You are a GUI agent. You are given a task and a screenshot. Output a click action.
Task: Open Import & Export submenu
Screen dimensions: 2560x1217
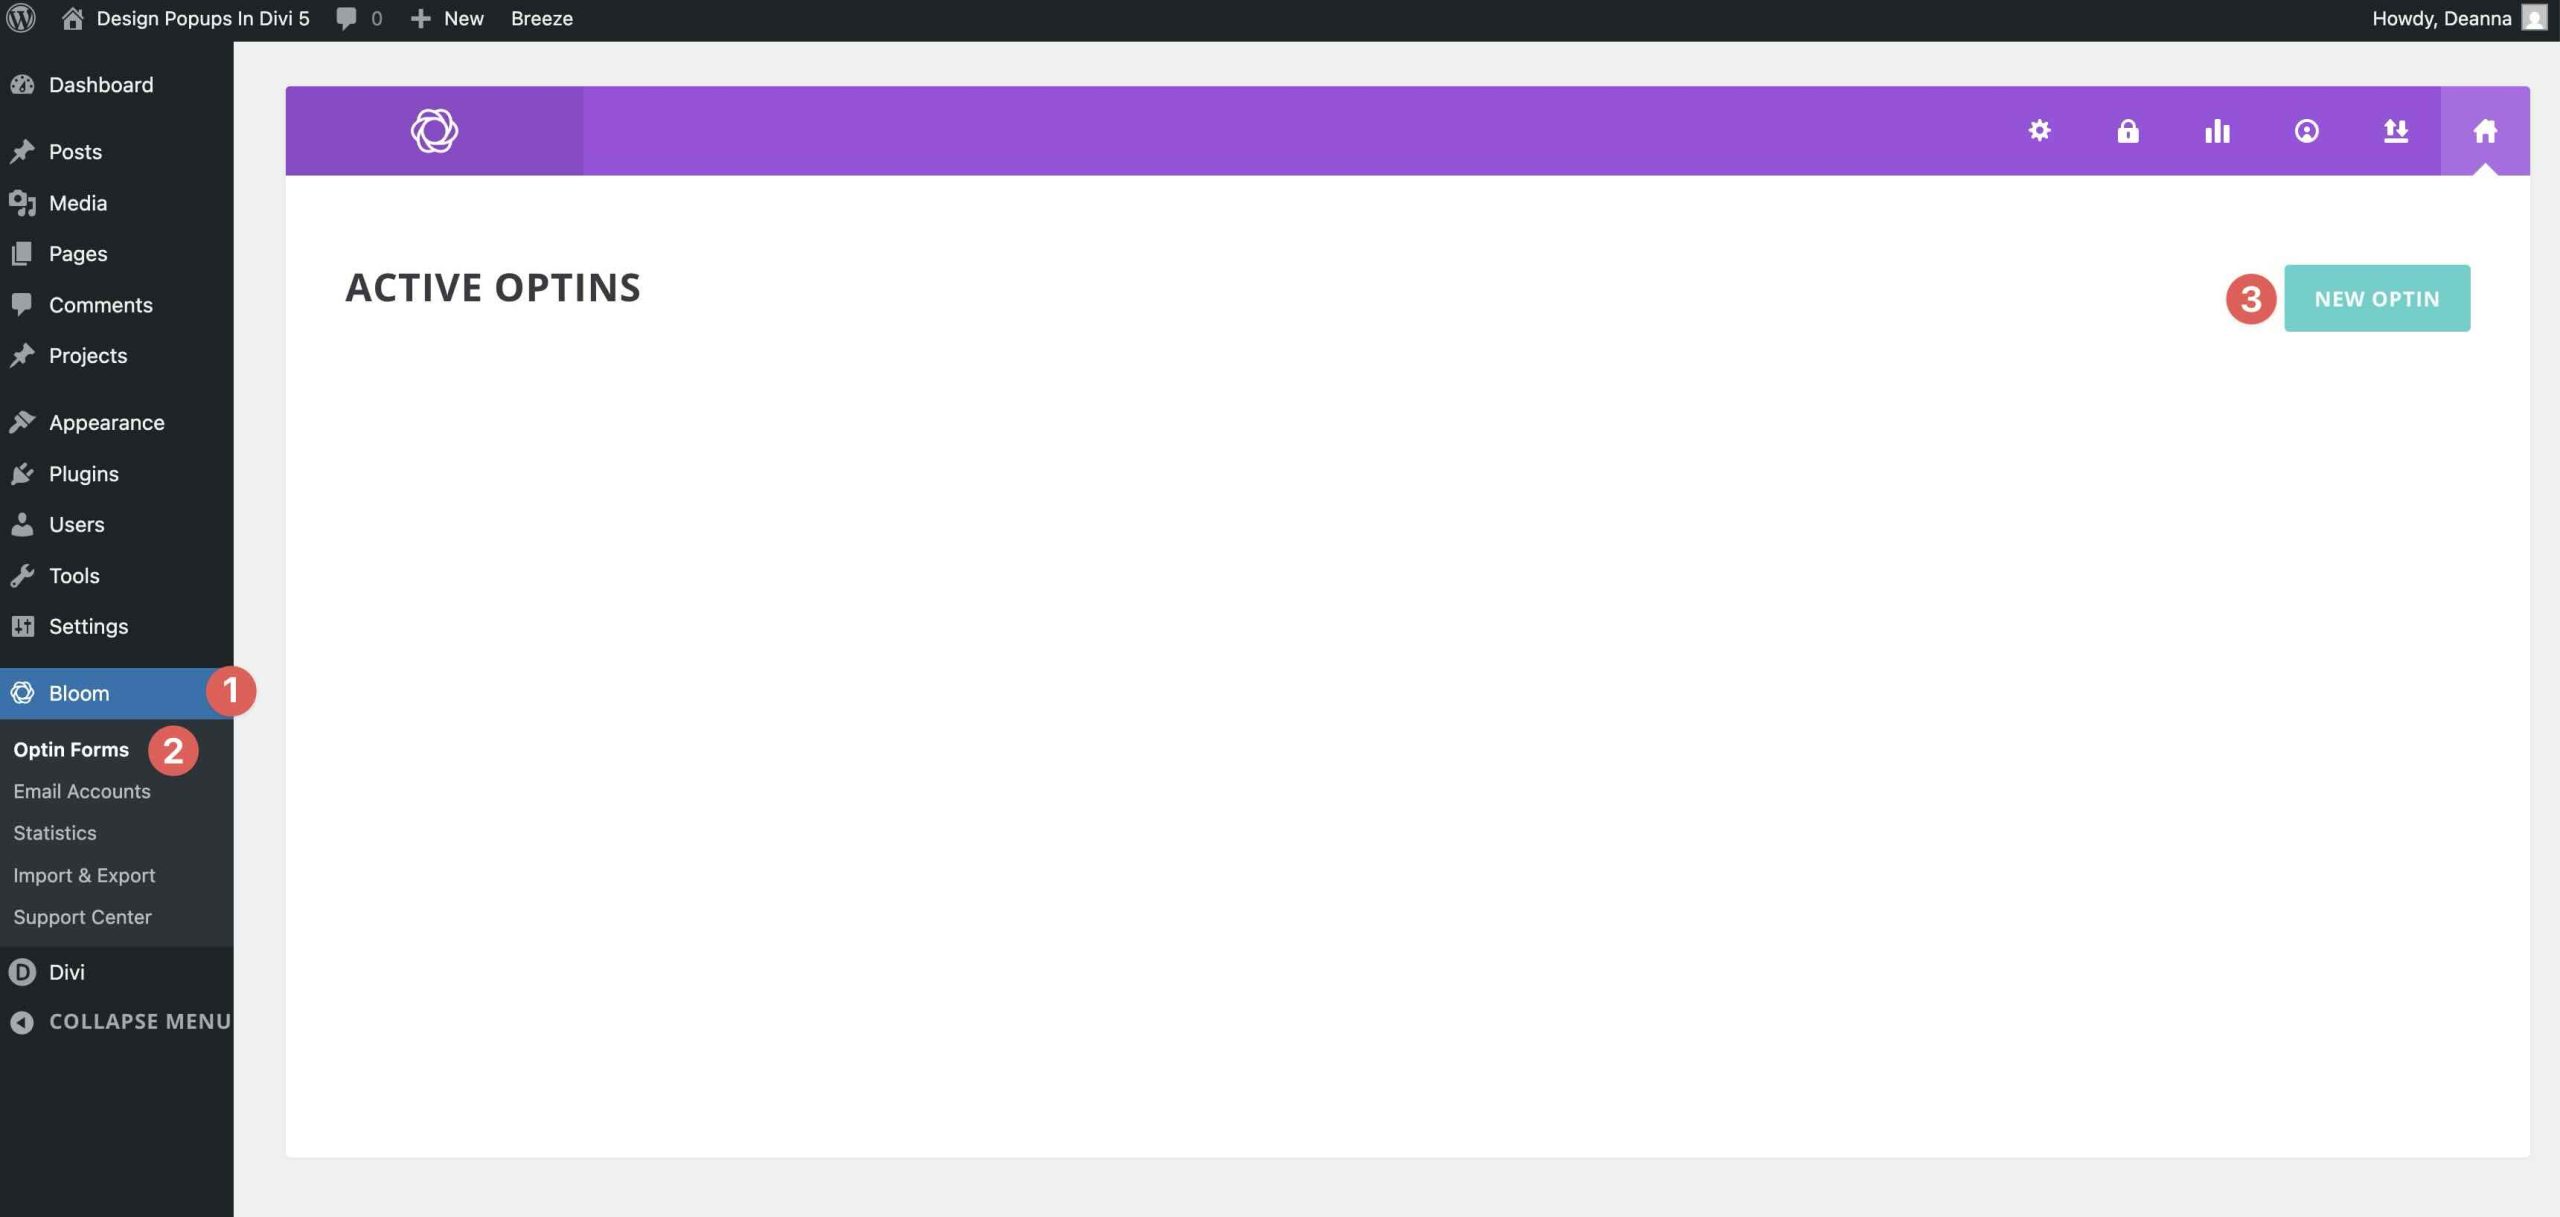click(84, 875)
